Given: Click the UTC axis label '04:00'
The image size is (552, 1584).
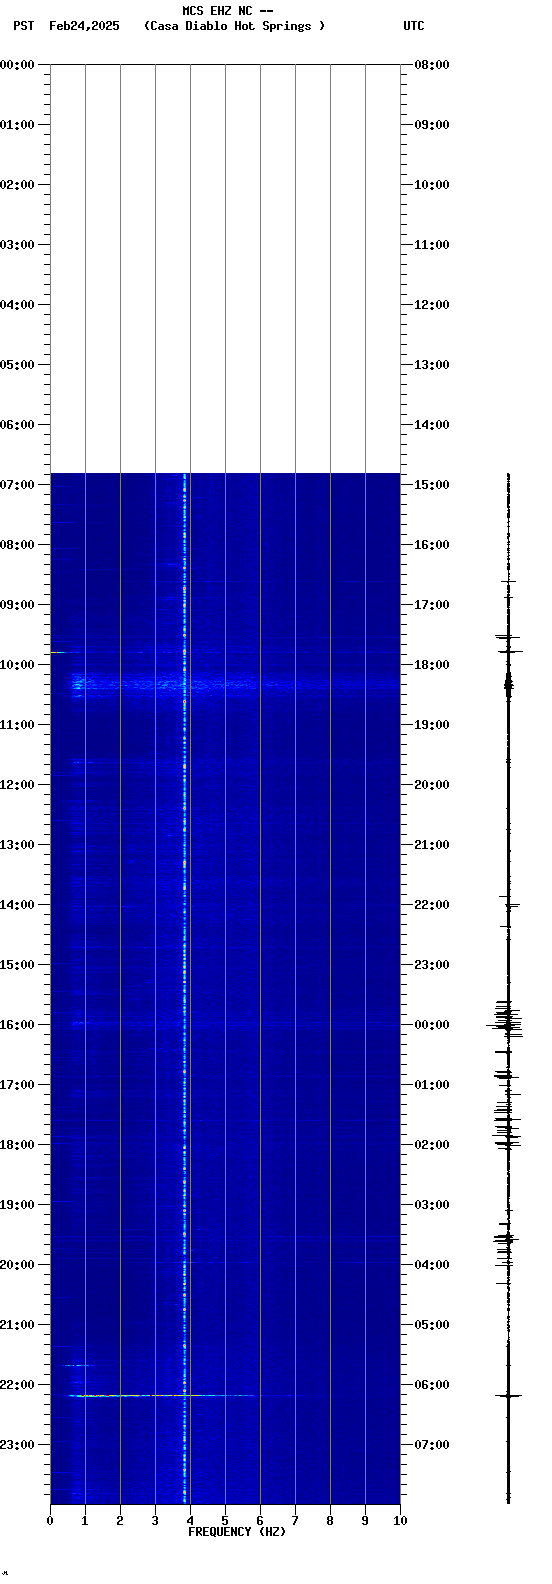Looking at the screenshot, I should pyautogui.click(x=432, y=1265).
